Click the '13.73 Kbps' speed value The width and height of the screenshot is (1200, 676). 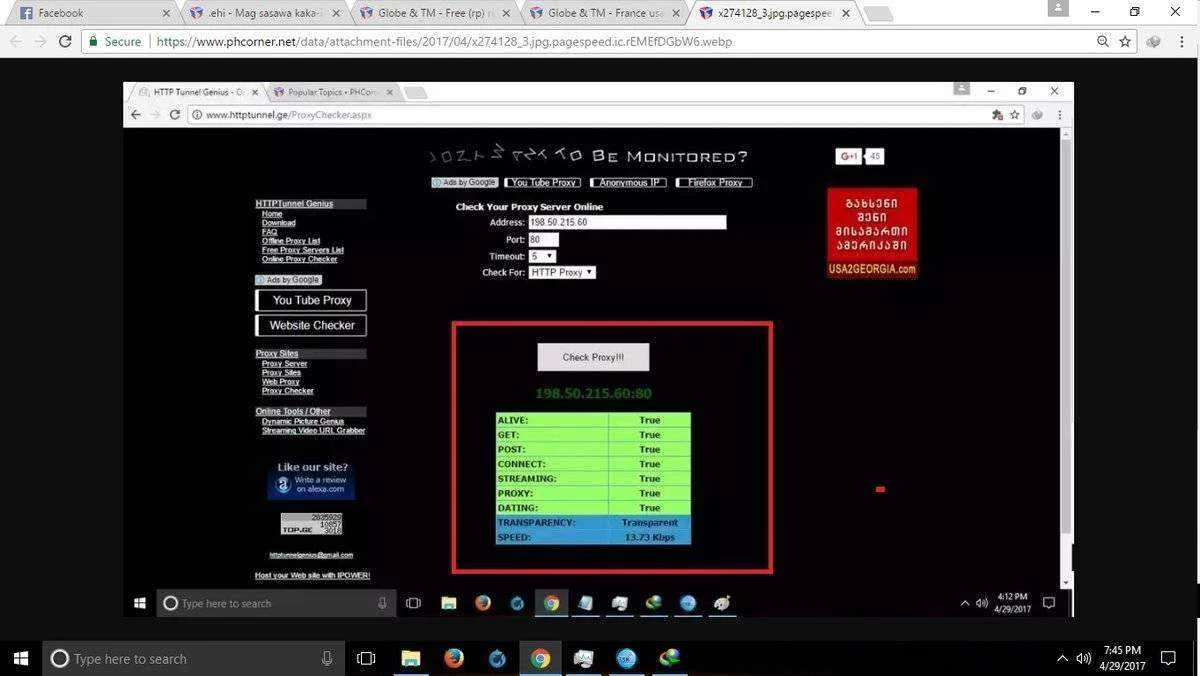[x=649, y=538]
